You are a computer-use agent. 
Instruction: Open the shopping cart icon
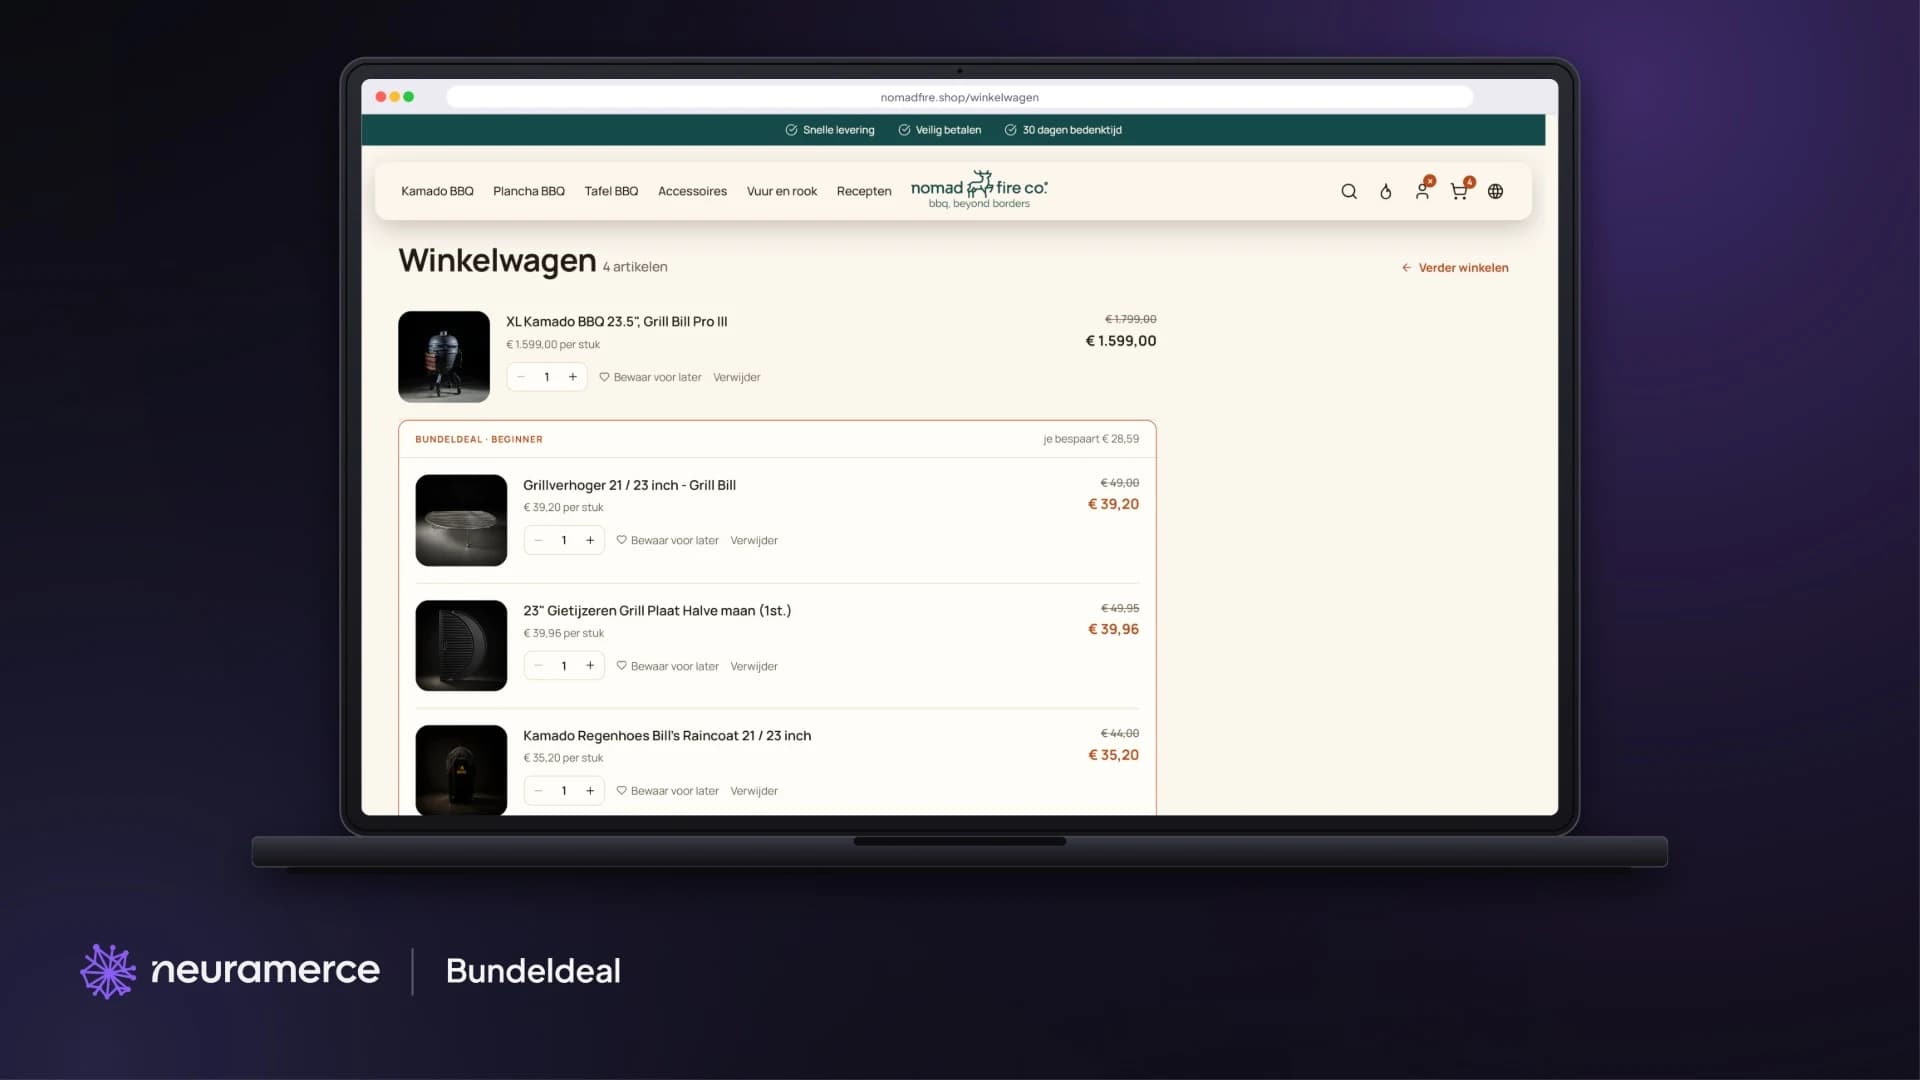(1459, 191)
